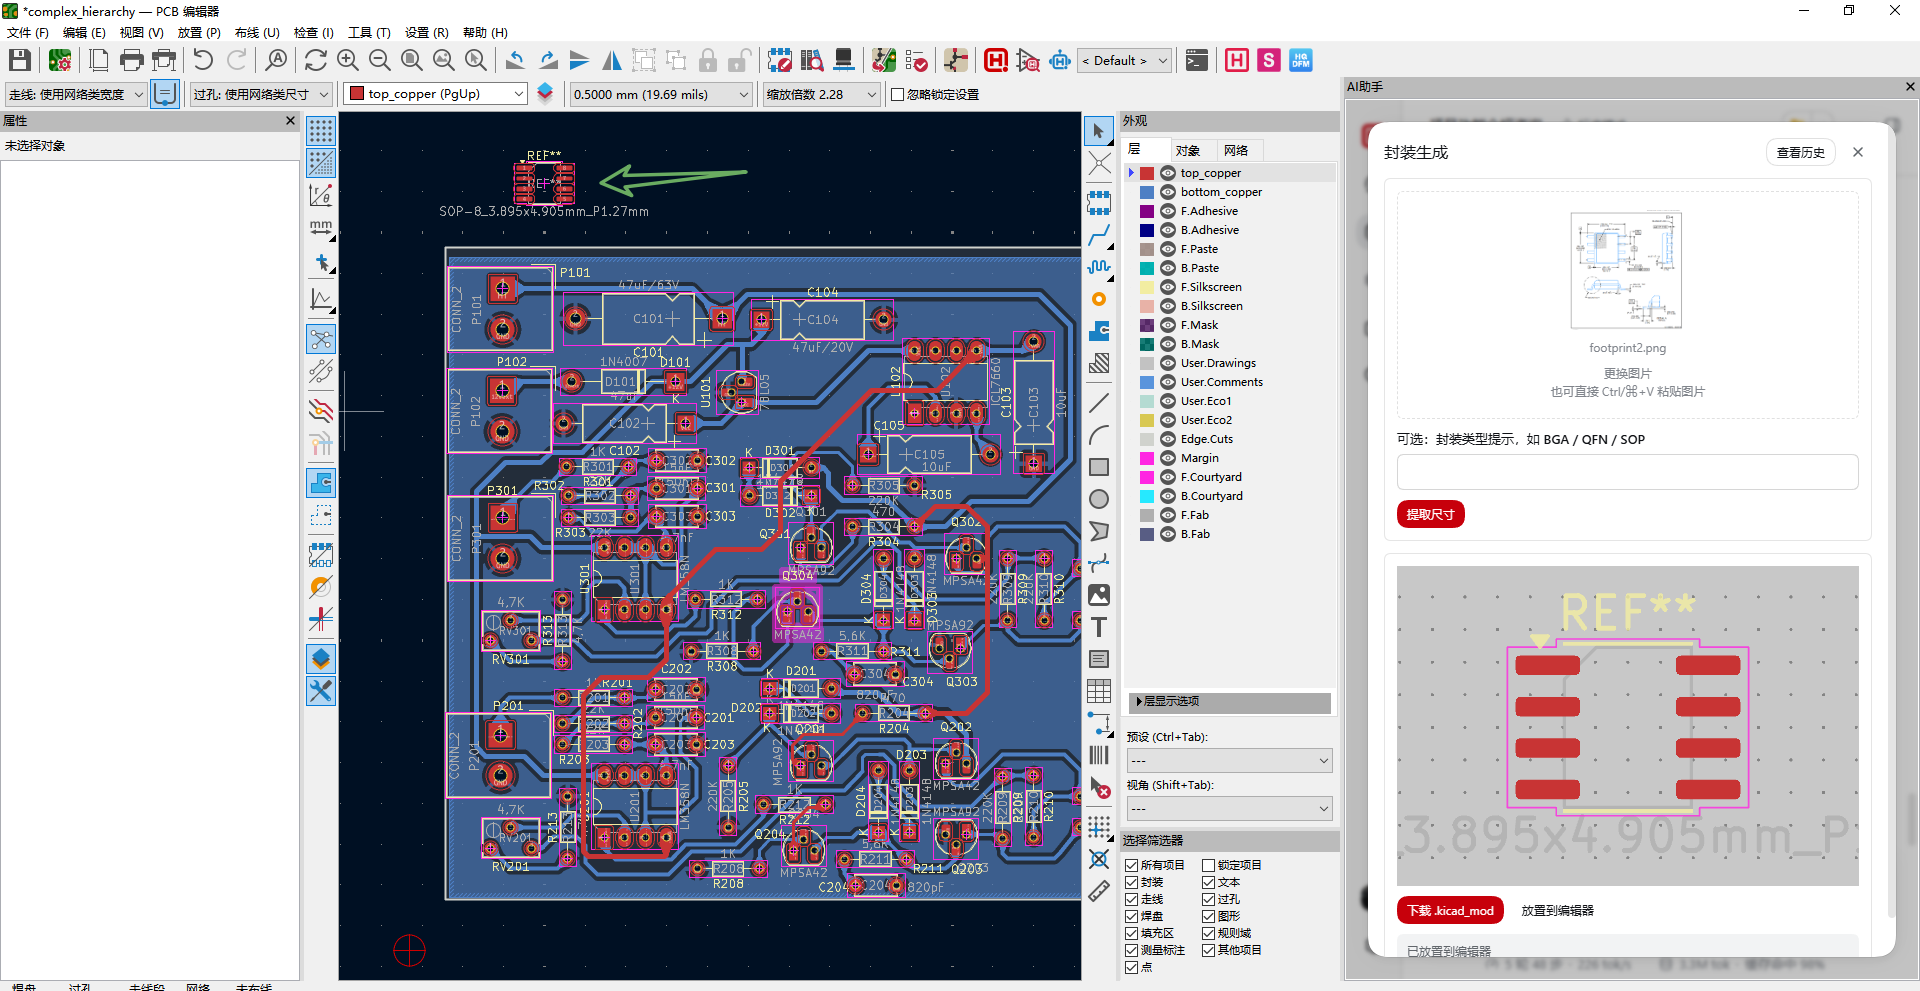Viewport: 1920px width, 991px height.
Task: Open the grid size 0.5000 mm dropdown
Action: 661,94
